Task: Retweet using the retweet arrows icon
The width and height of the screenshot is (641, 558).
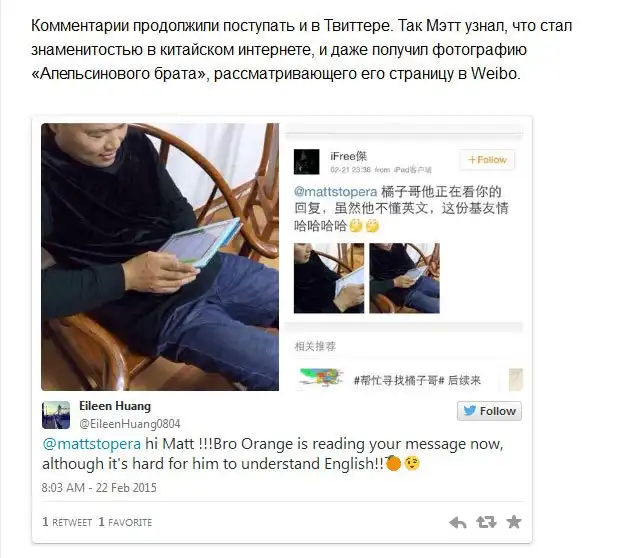Action: click(486, 522)
